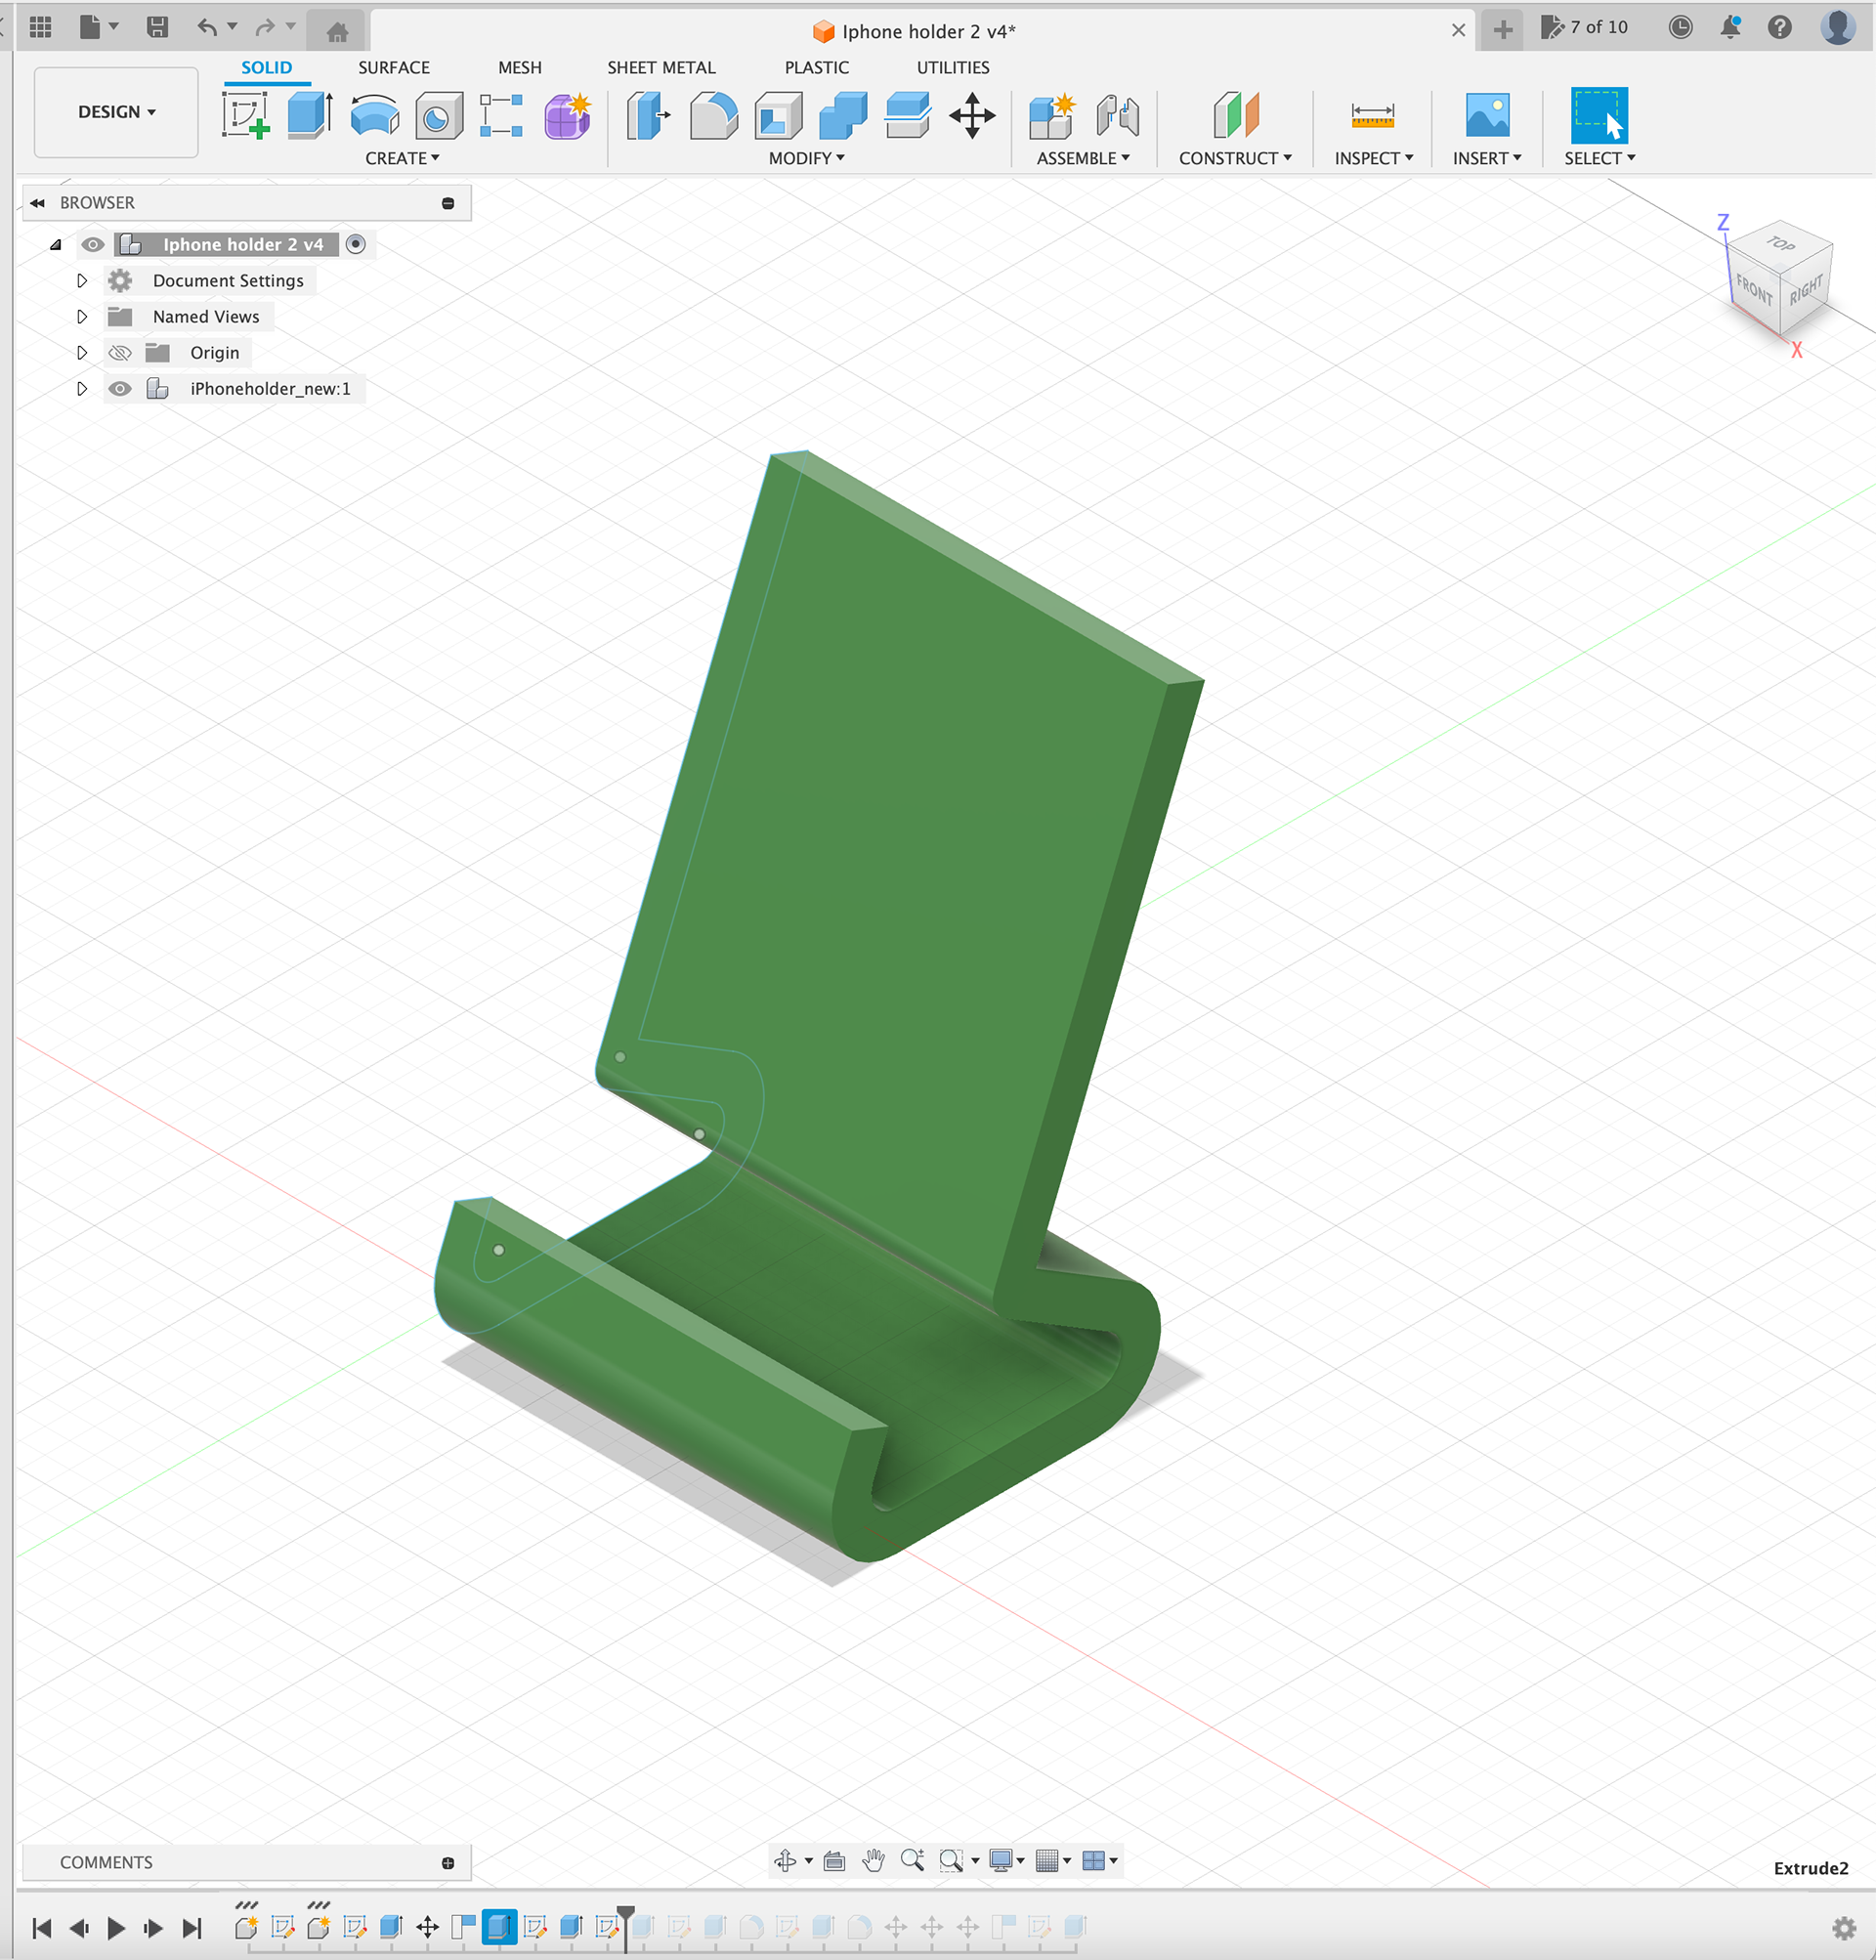Switch to the SHEET METAL tab

click(661, 68)
